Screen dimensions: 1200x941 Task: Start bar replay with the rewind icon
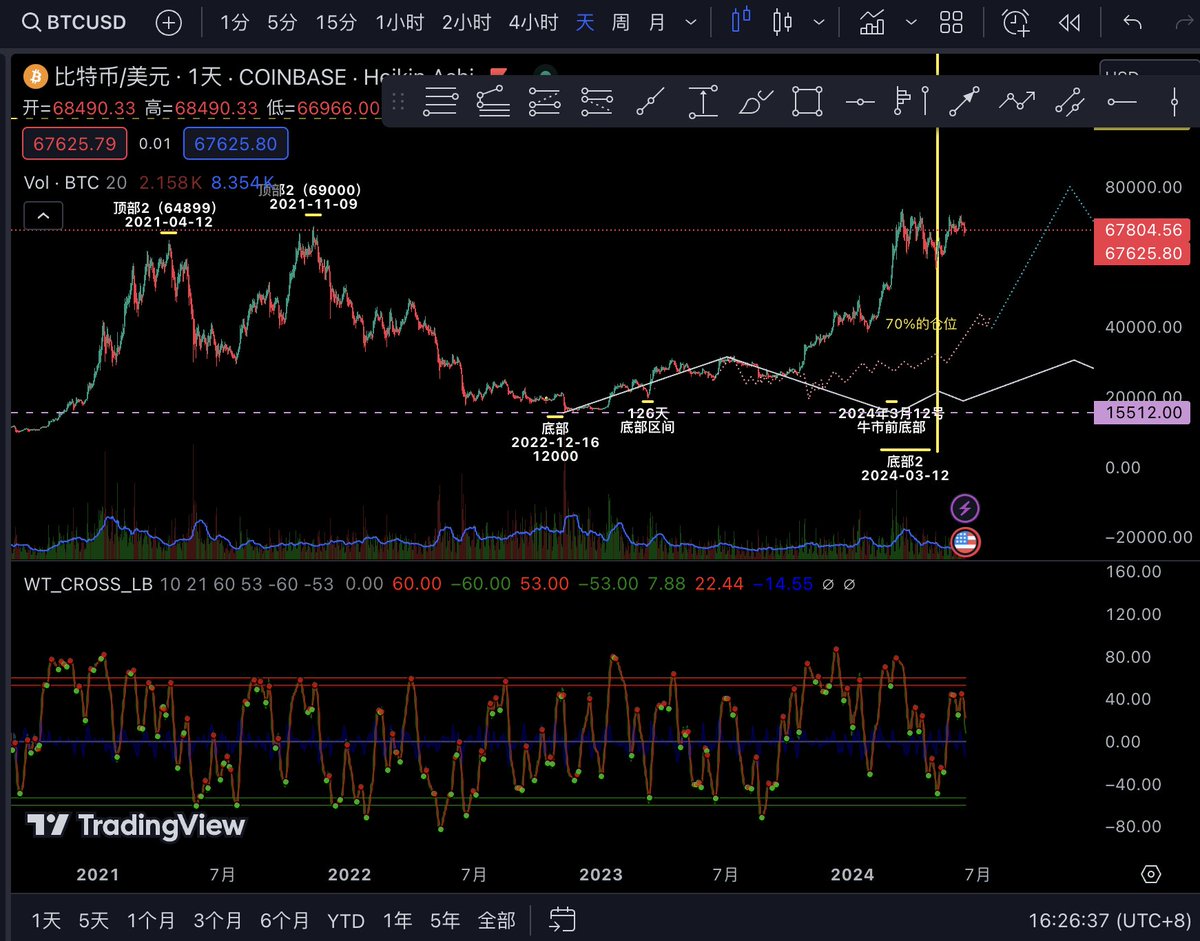(1069, 22)
